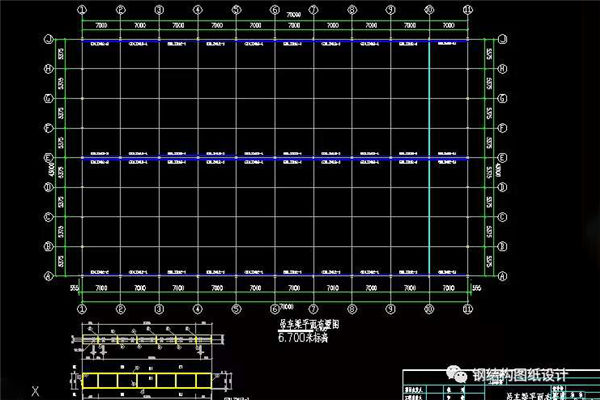Click the top overall dimension 70000
The width and height of the screenshot is (600, 400).
pos(290,15)
